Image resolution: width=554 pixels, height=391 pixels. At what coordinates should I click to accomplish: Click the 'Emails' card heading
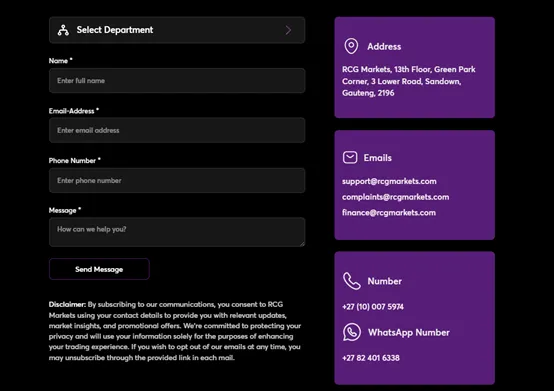378,158
